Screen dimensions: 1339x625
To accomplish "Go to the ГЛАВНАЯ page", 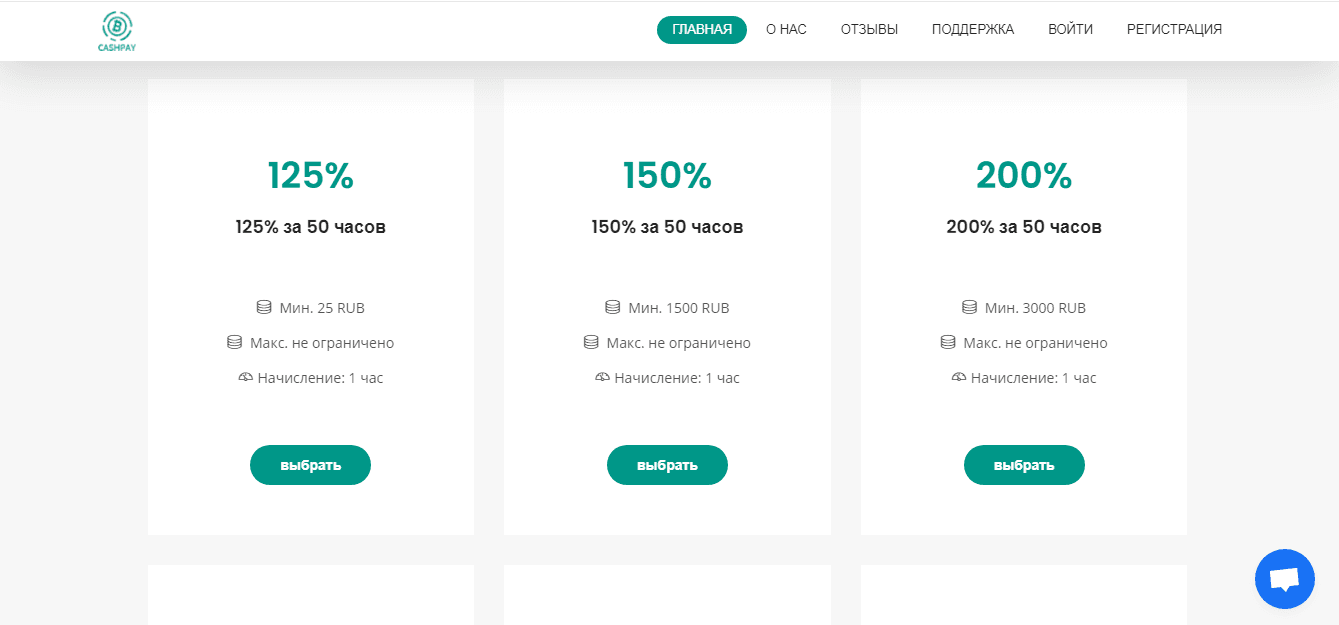I will pyautogui.click(x=701, y=30).
